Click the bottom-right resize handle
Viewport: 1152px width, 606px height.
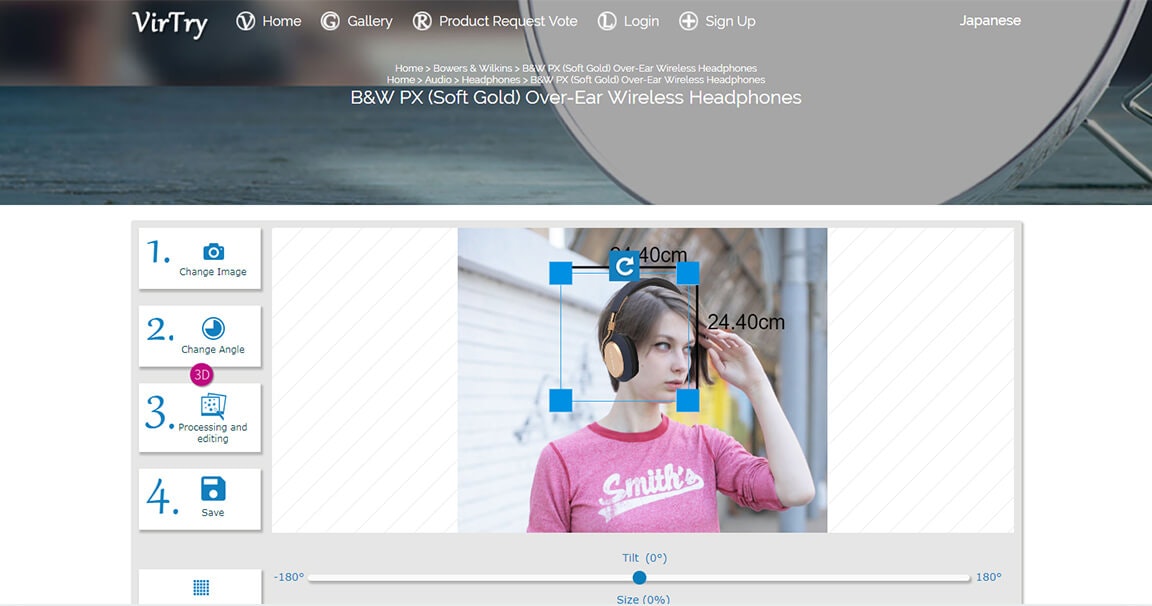688,400
